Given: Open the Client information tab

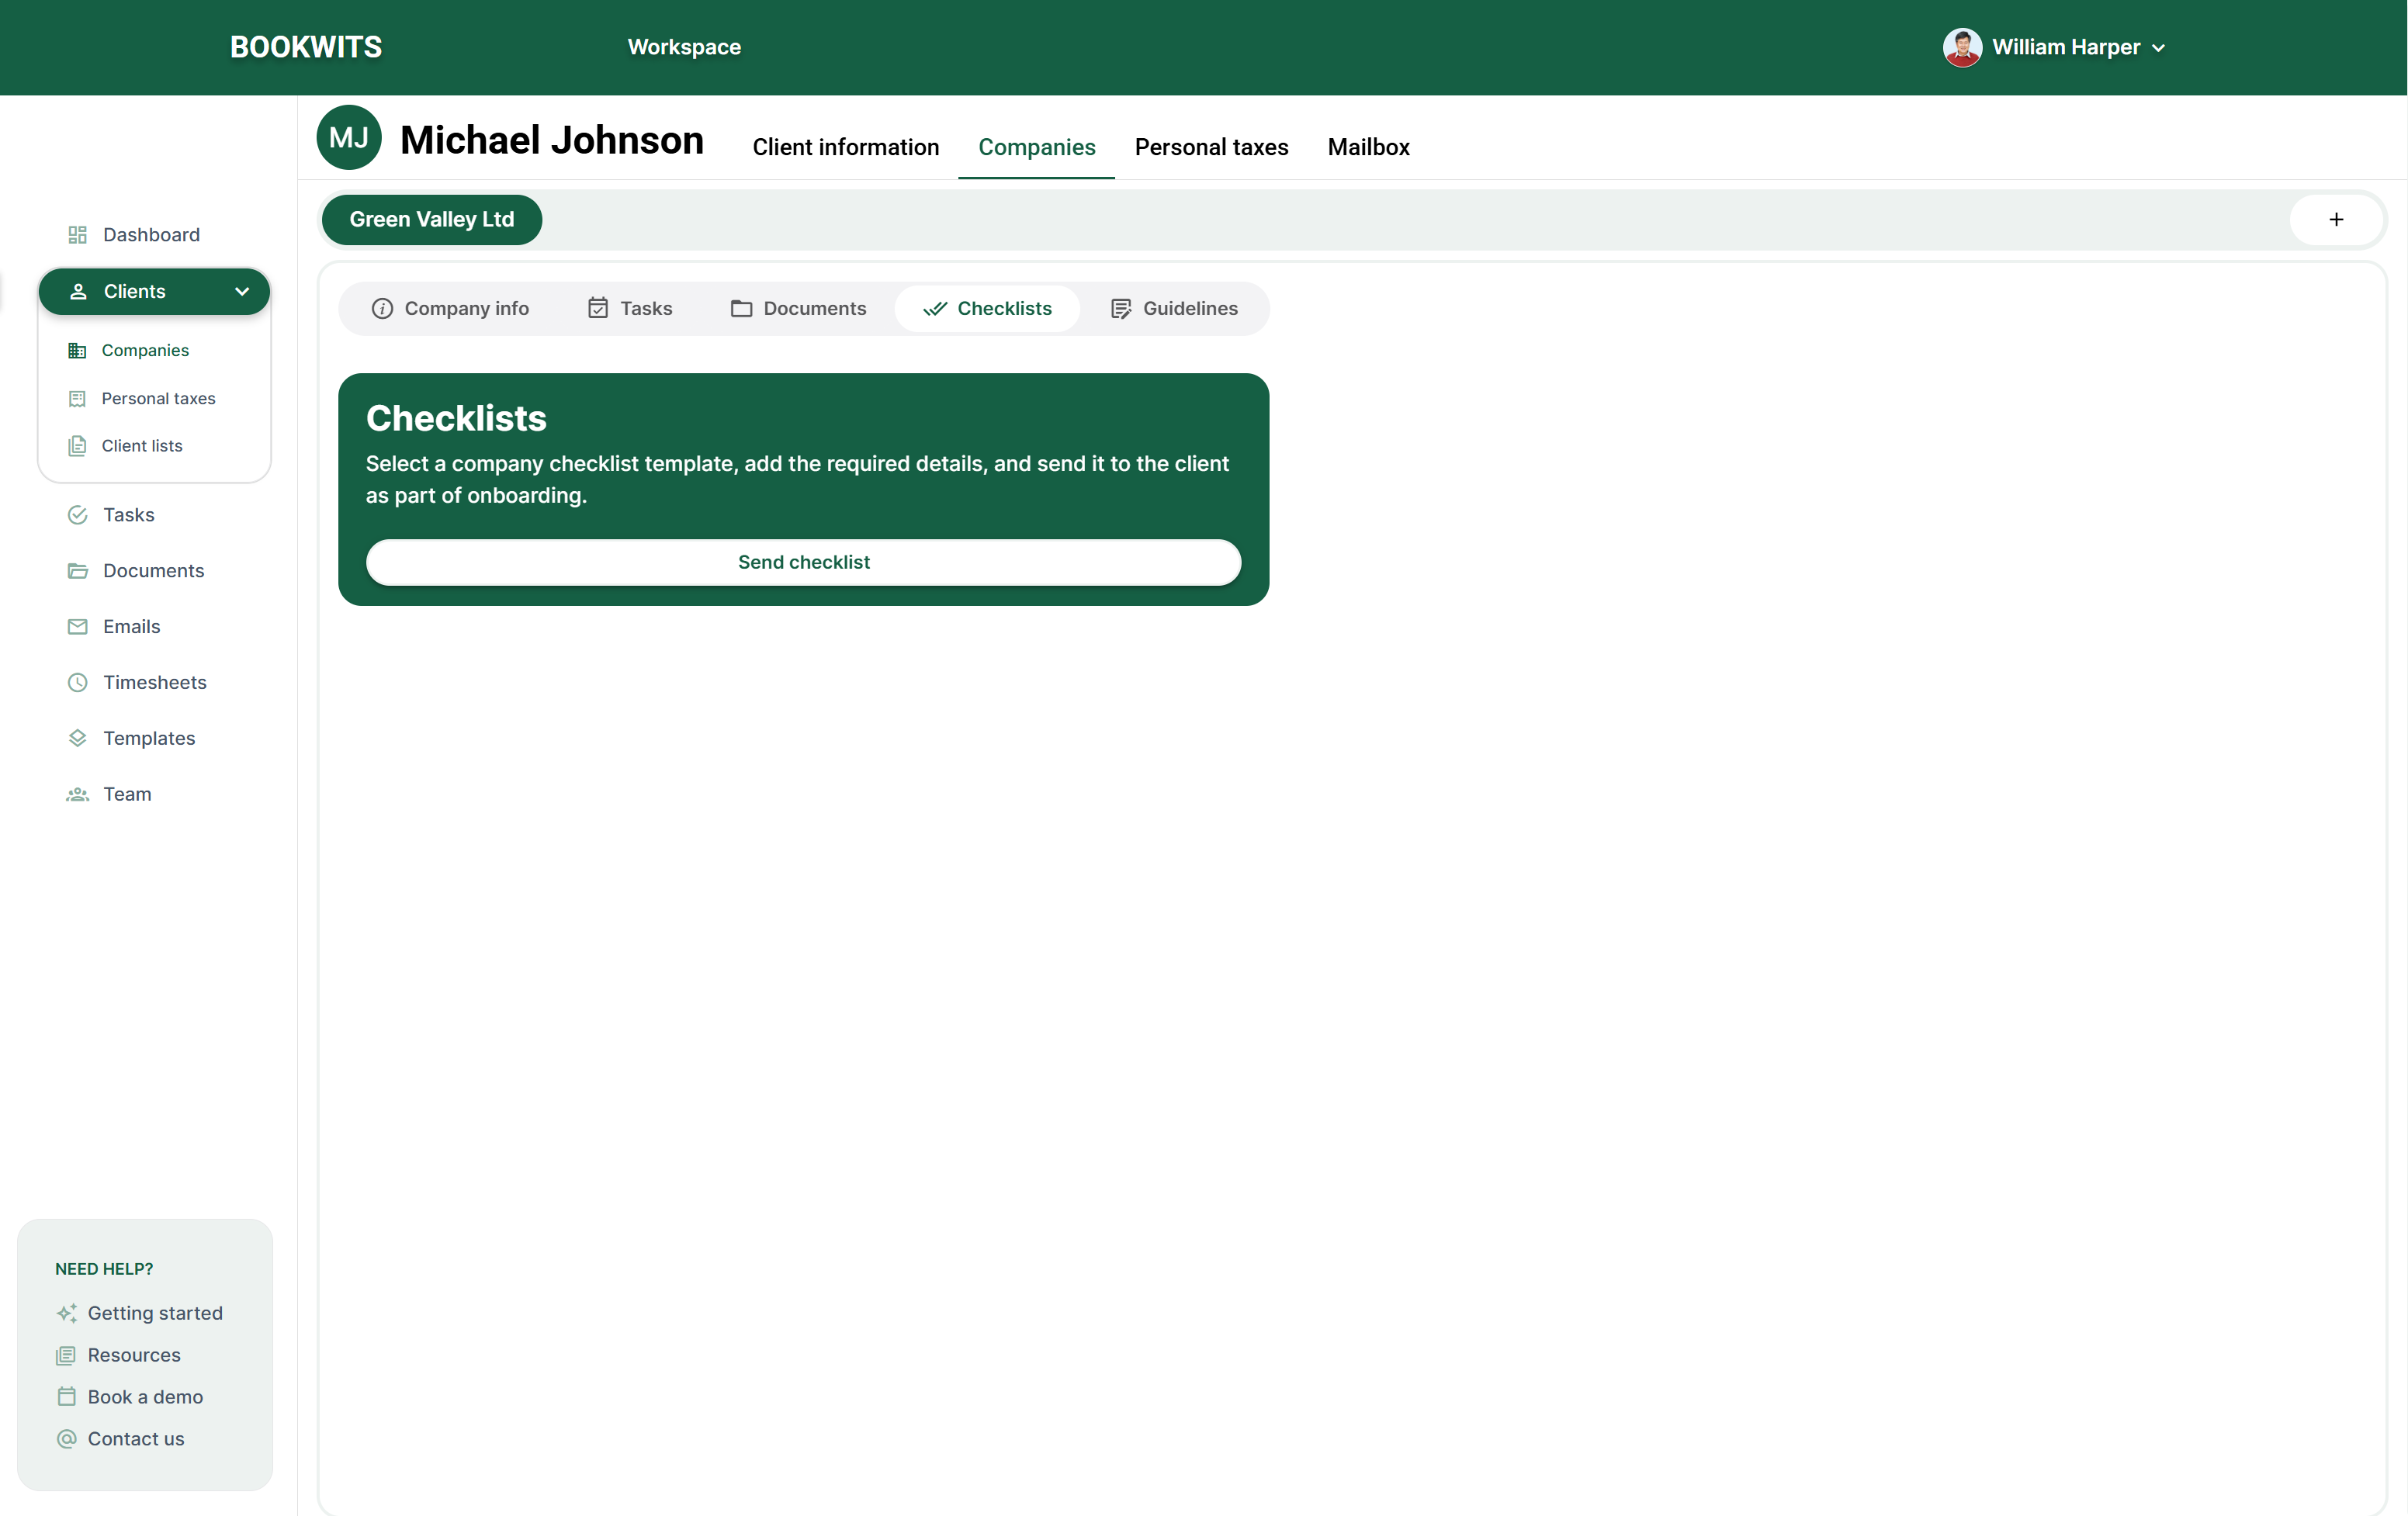Looking at the screenshot, I should (x=845, y=148).
